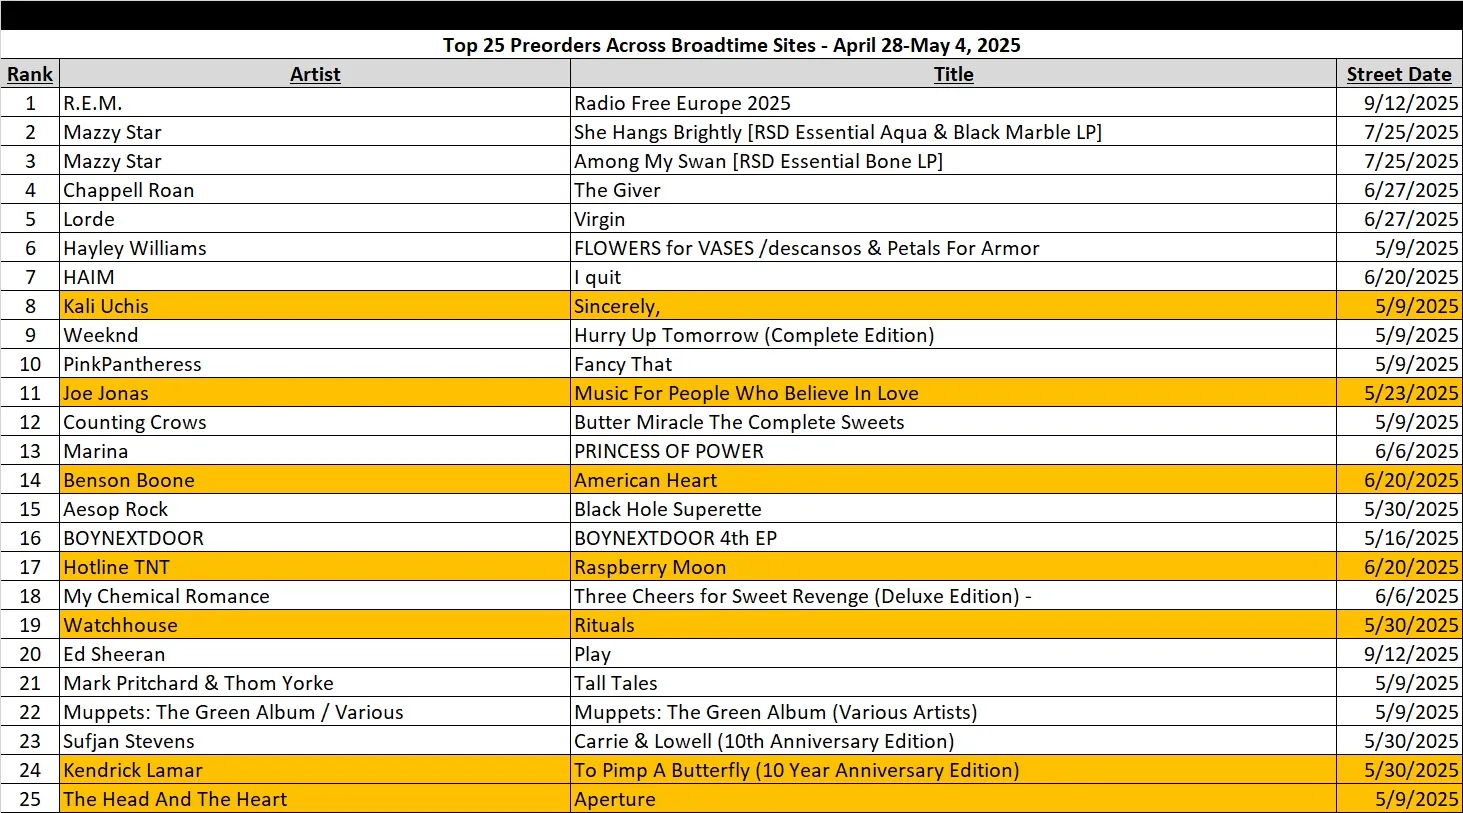Select the Sincerely, title cell

coord(953,306)
